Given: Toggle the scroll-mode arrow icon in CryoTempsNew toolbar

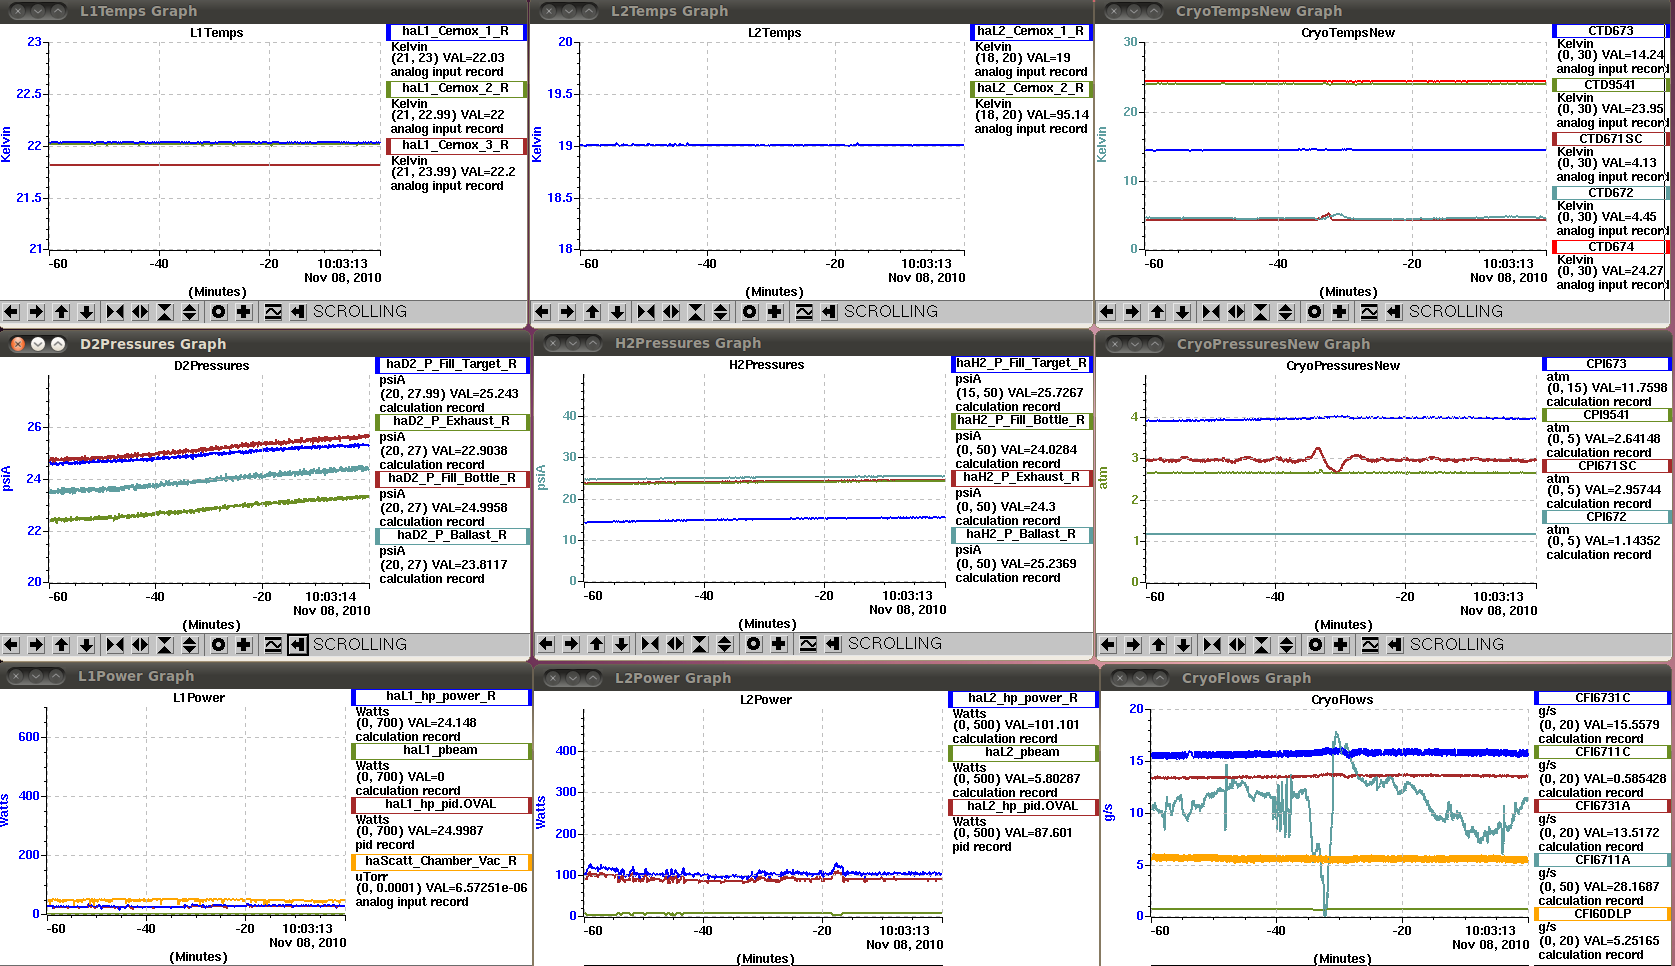Looking at the screenshot, I should pos(1394,312).
